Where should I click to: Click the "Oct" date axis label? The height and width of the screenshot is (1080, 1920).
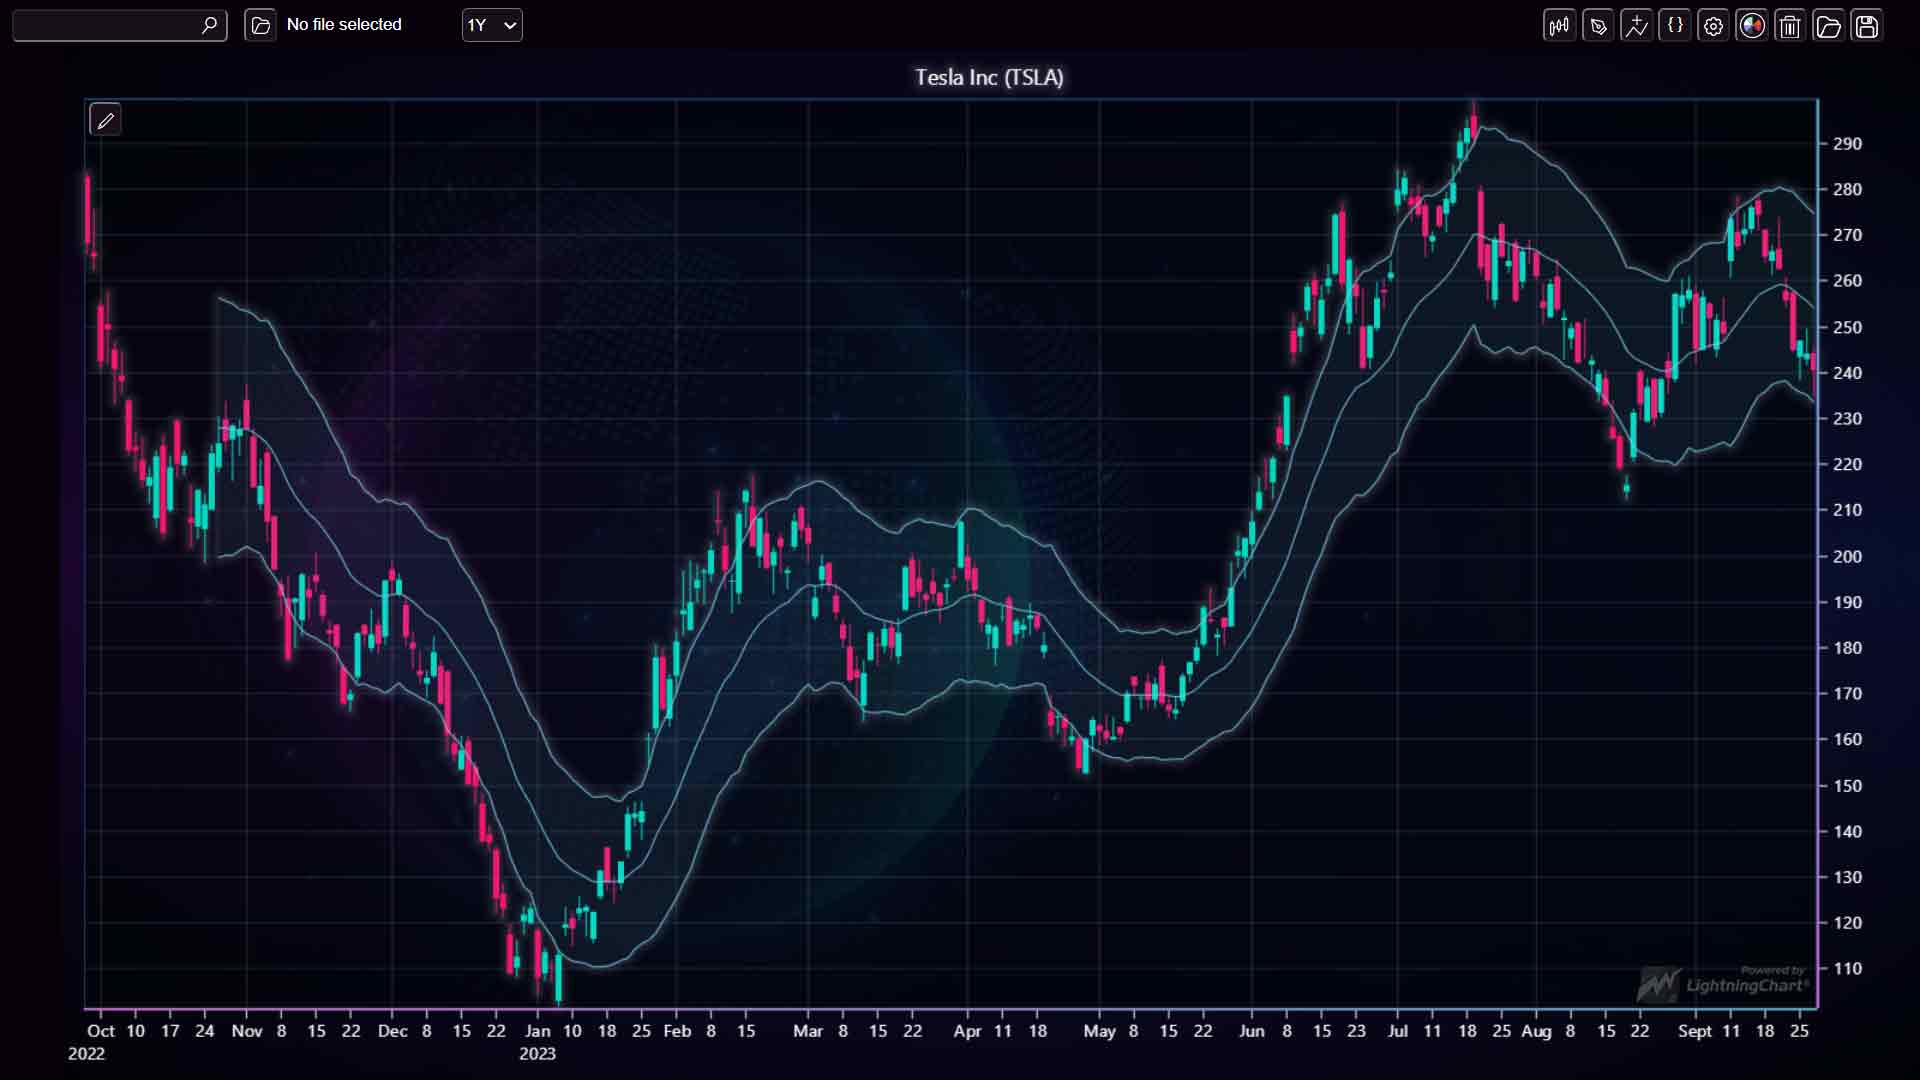[x=101, y=1031]
